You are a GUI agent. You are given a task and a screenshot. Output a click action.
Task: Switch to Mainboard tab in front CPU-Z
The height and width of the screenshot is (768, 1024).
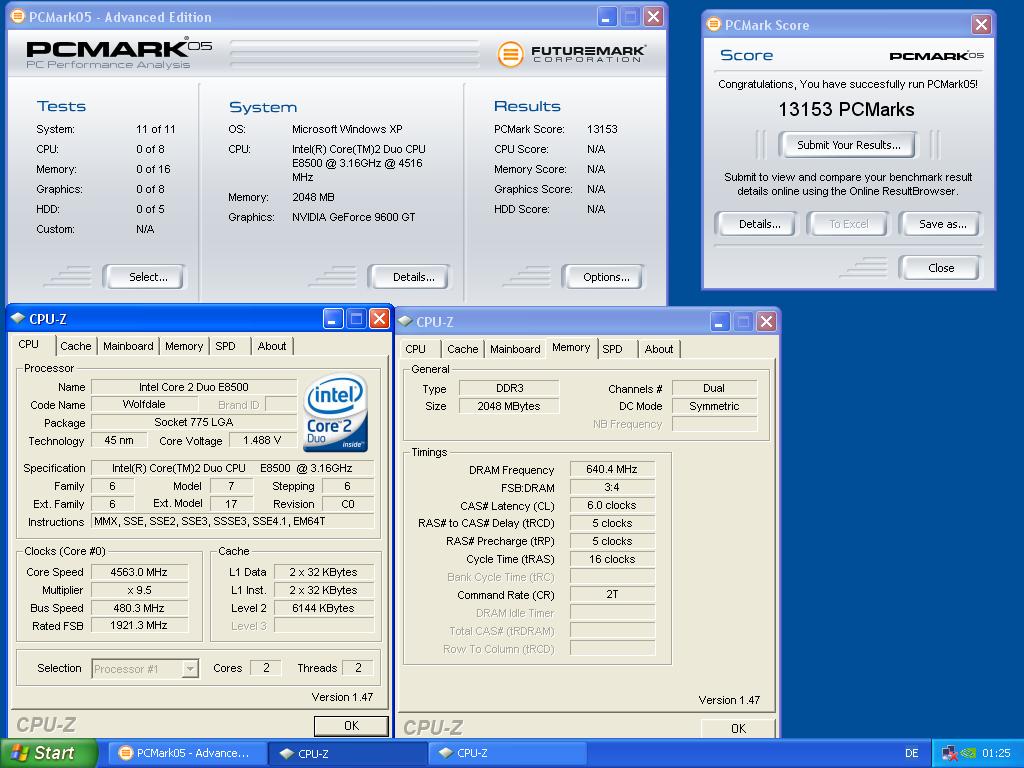[x=128, y=346]
